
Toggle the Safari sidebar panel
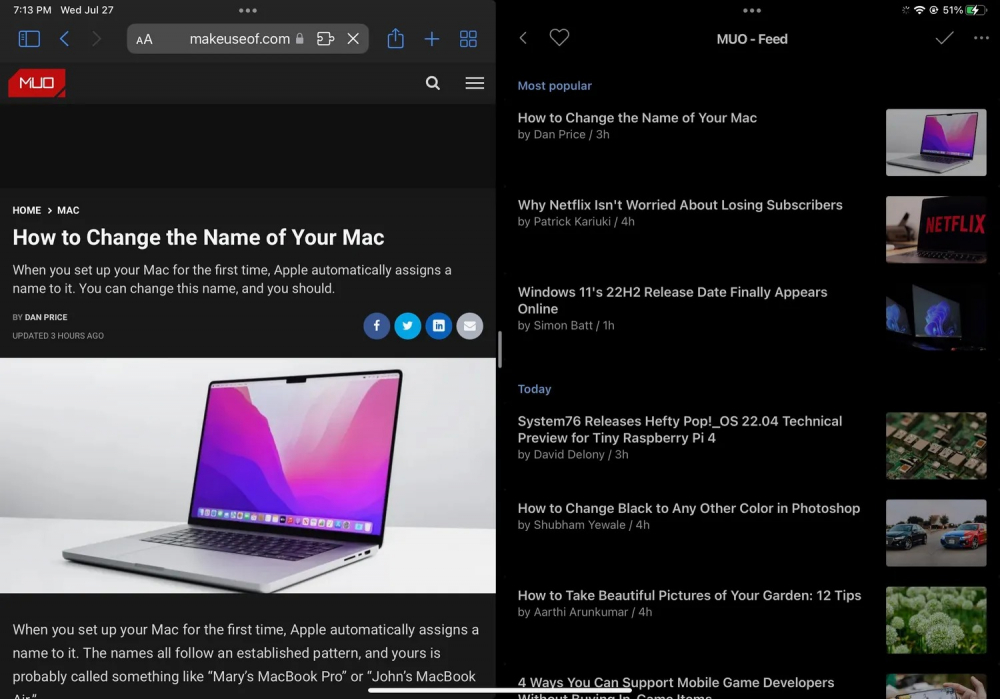tap(29, 39)
